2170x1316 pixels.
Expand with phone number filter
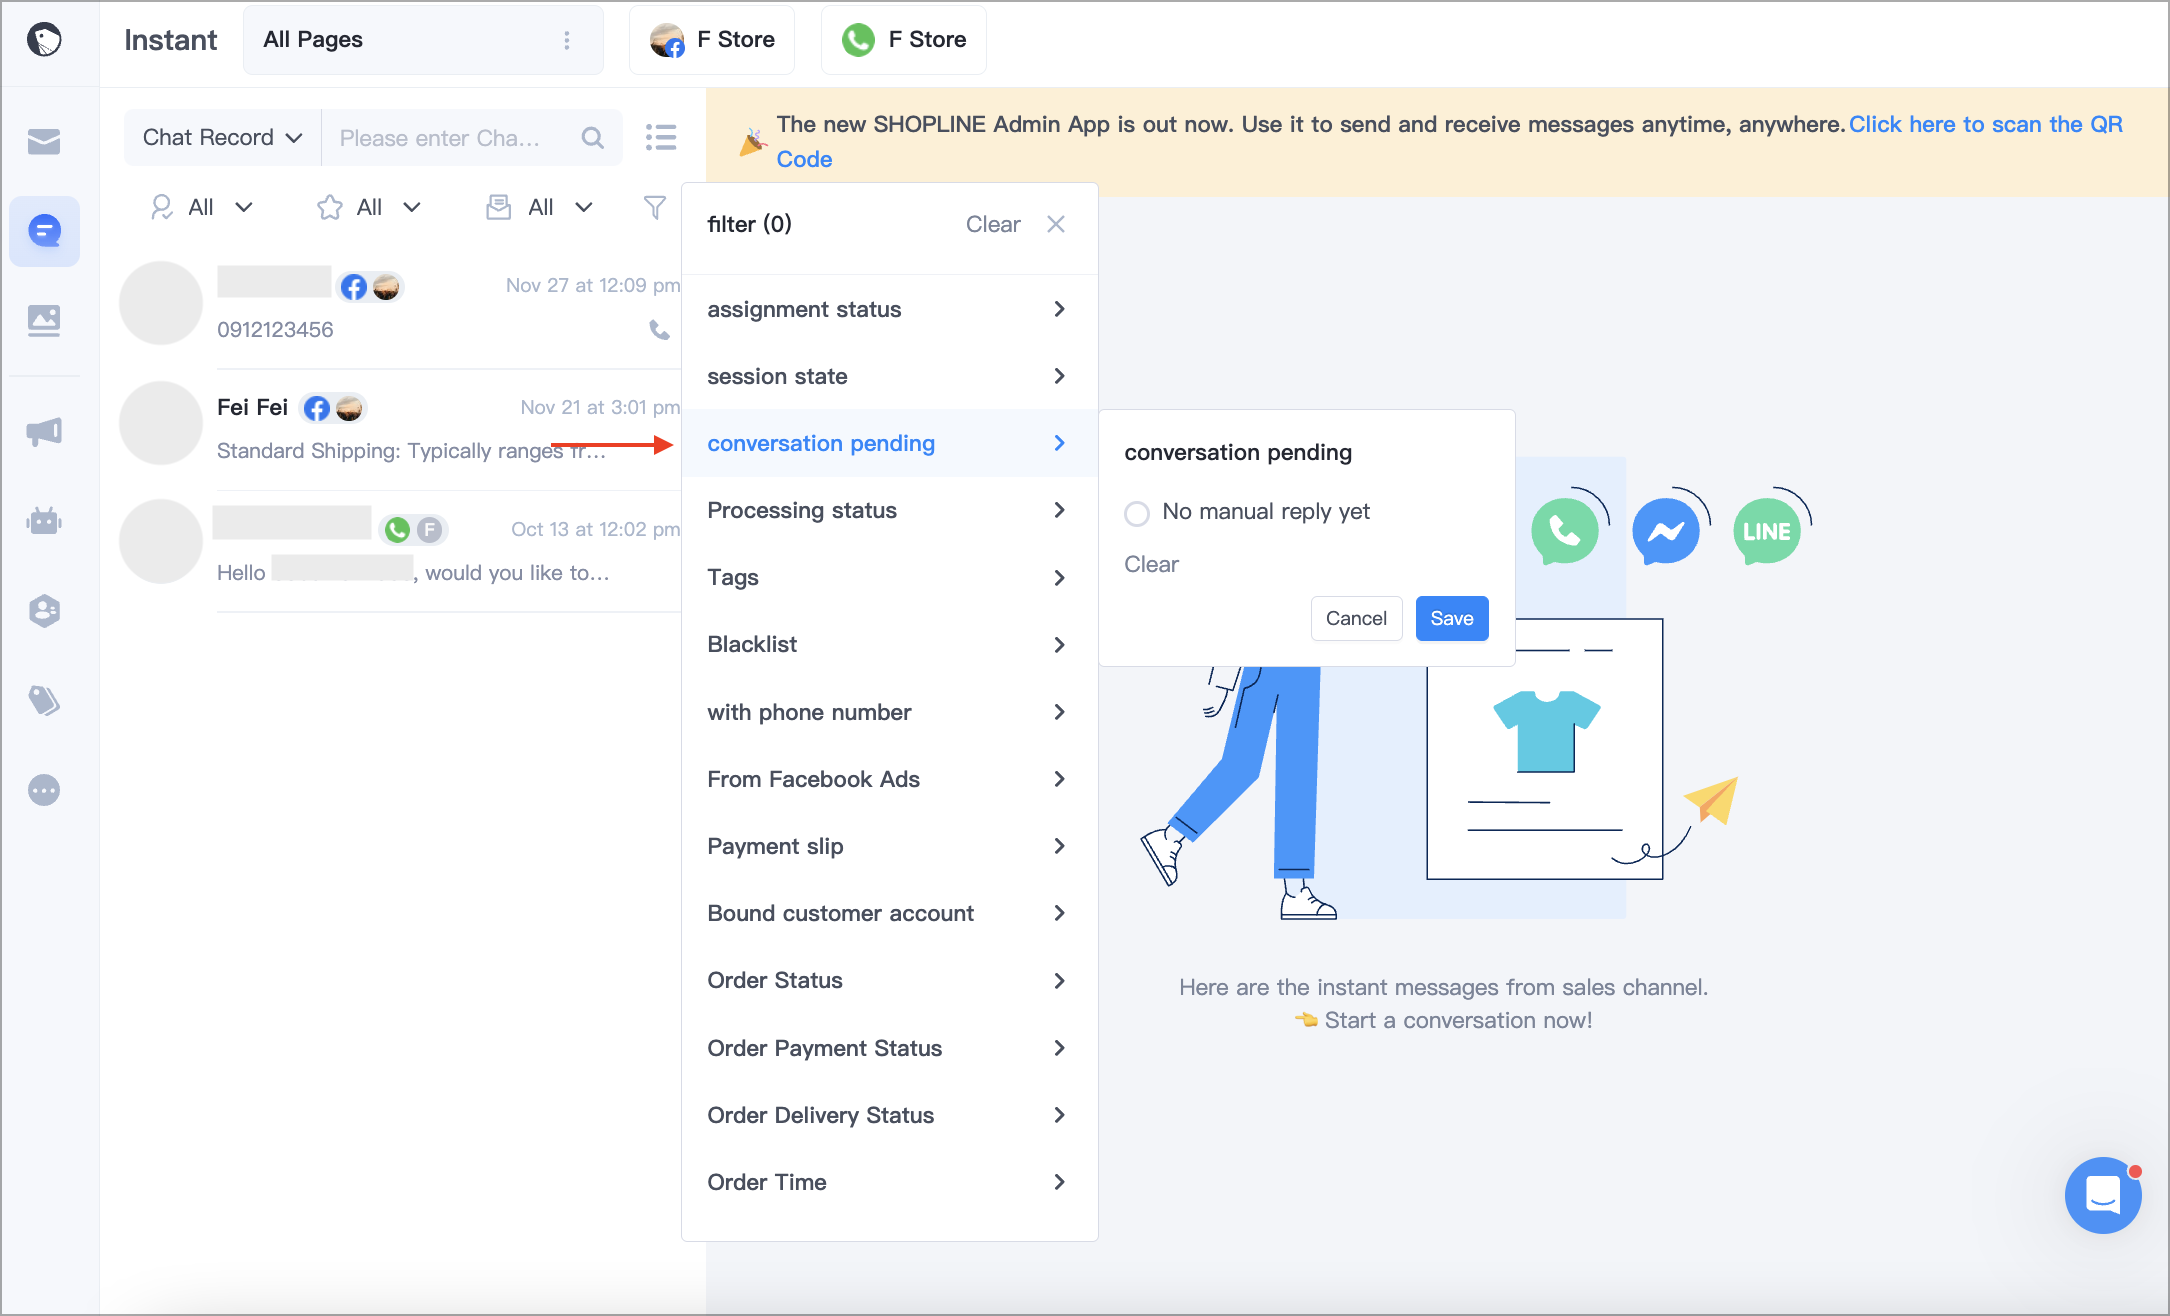coord(889,712)
